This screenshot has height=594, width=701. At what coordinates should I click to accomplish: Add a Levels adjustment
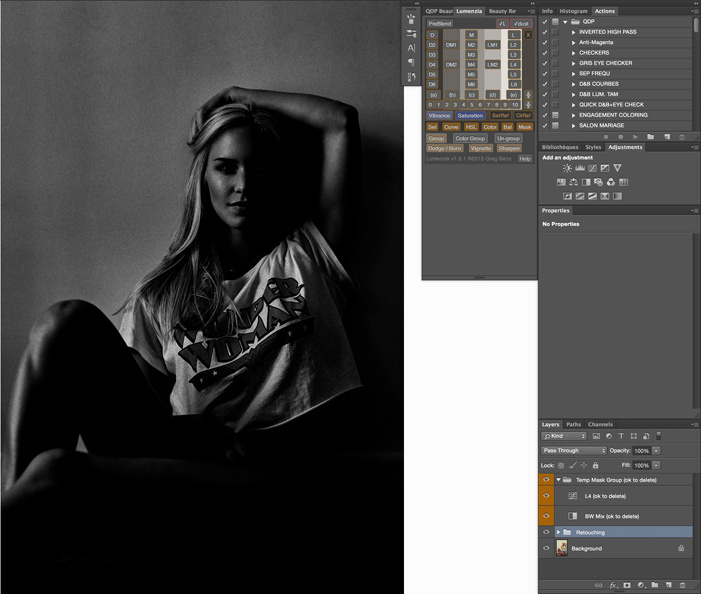click(580, 168)
